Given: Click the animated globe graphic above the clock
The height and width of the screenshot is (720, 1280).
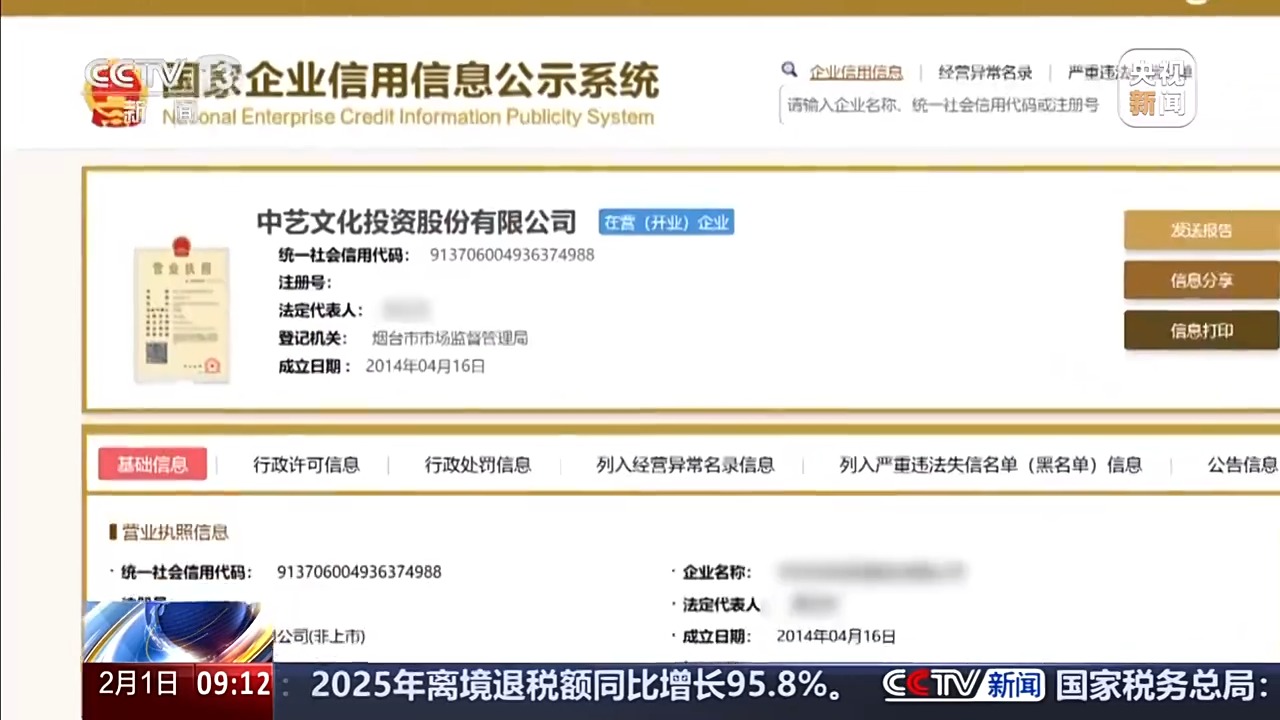Looking at the screenshot, I should click(x=177, y=631).
